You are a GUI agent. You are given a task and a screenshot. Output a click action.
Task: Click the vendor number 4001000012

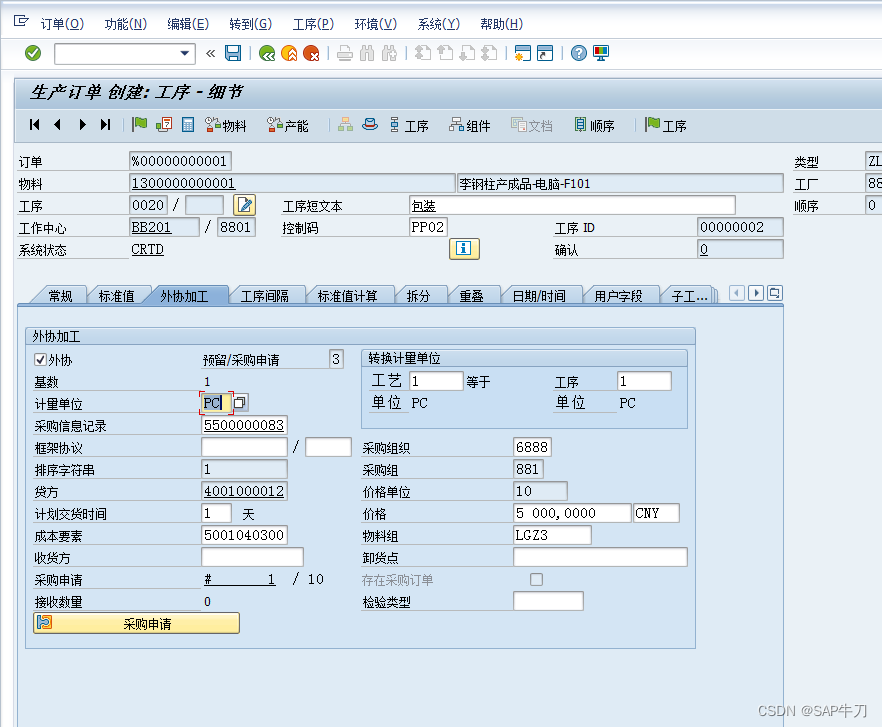point(244,491)
